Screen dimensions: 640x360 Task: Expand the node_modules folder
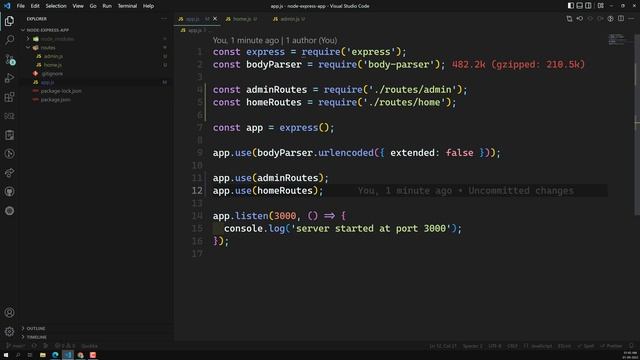pyautogui.click(x=96, y=39)
